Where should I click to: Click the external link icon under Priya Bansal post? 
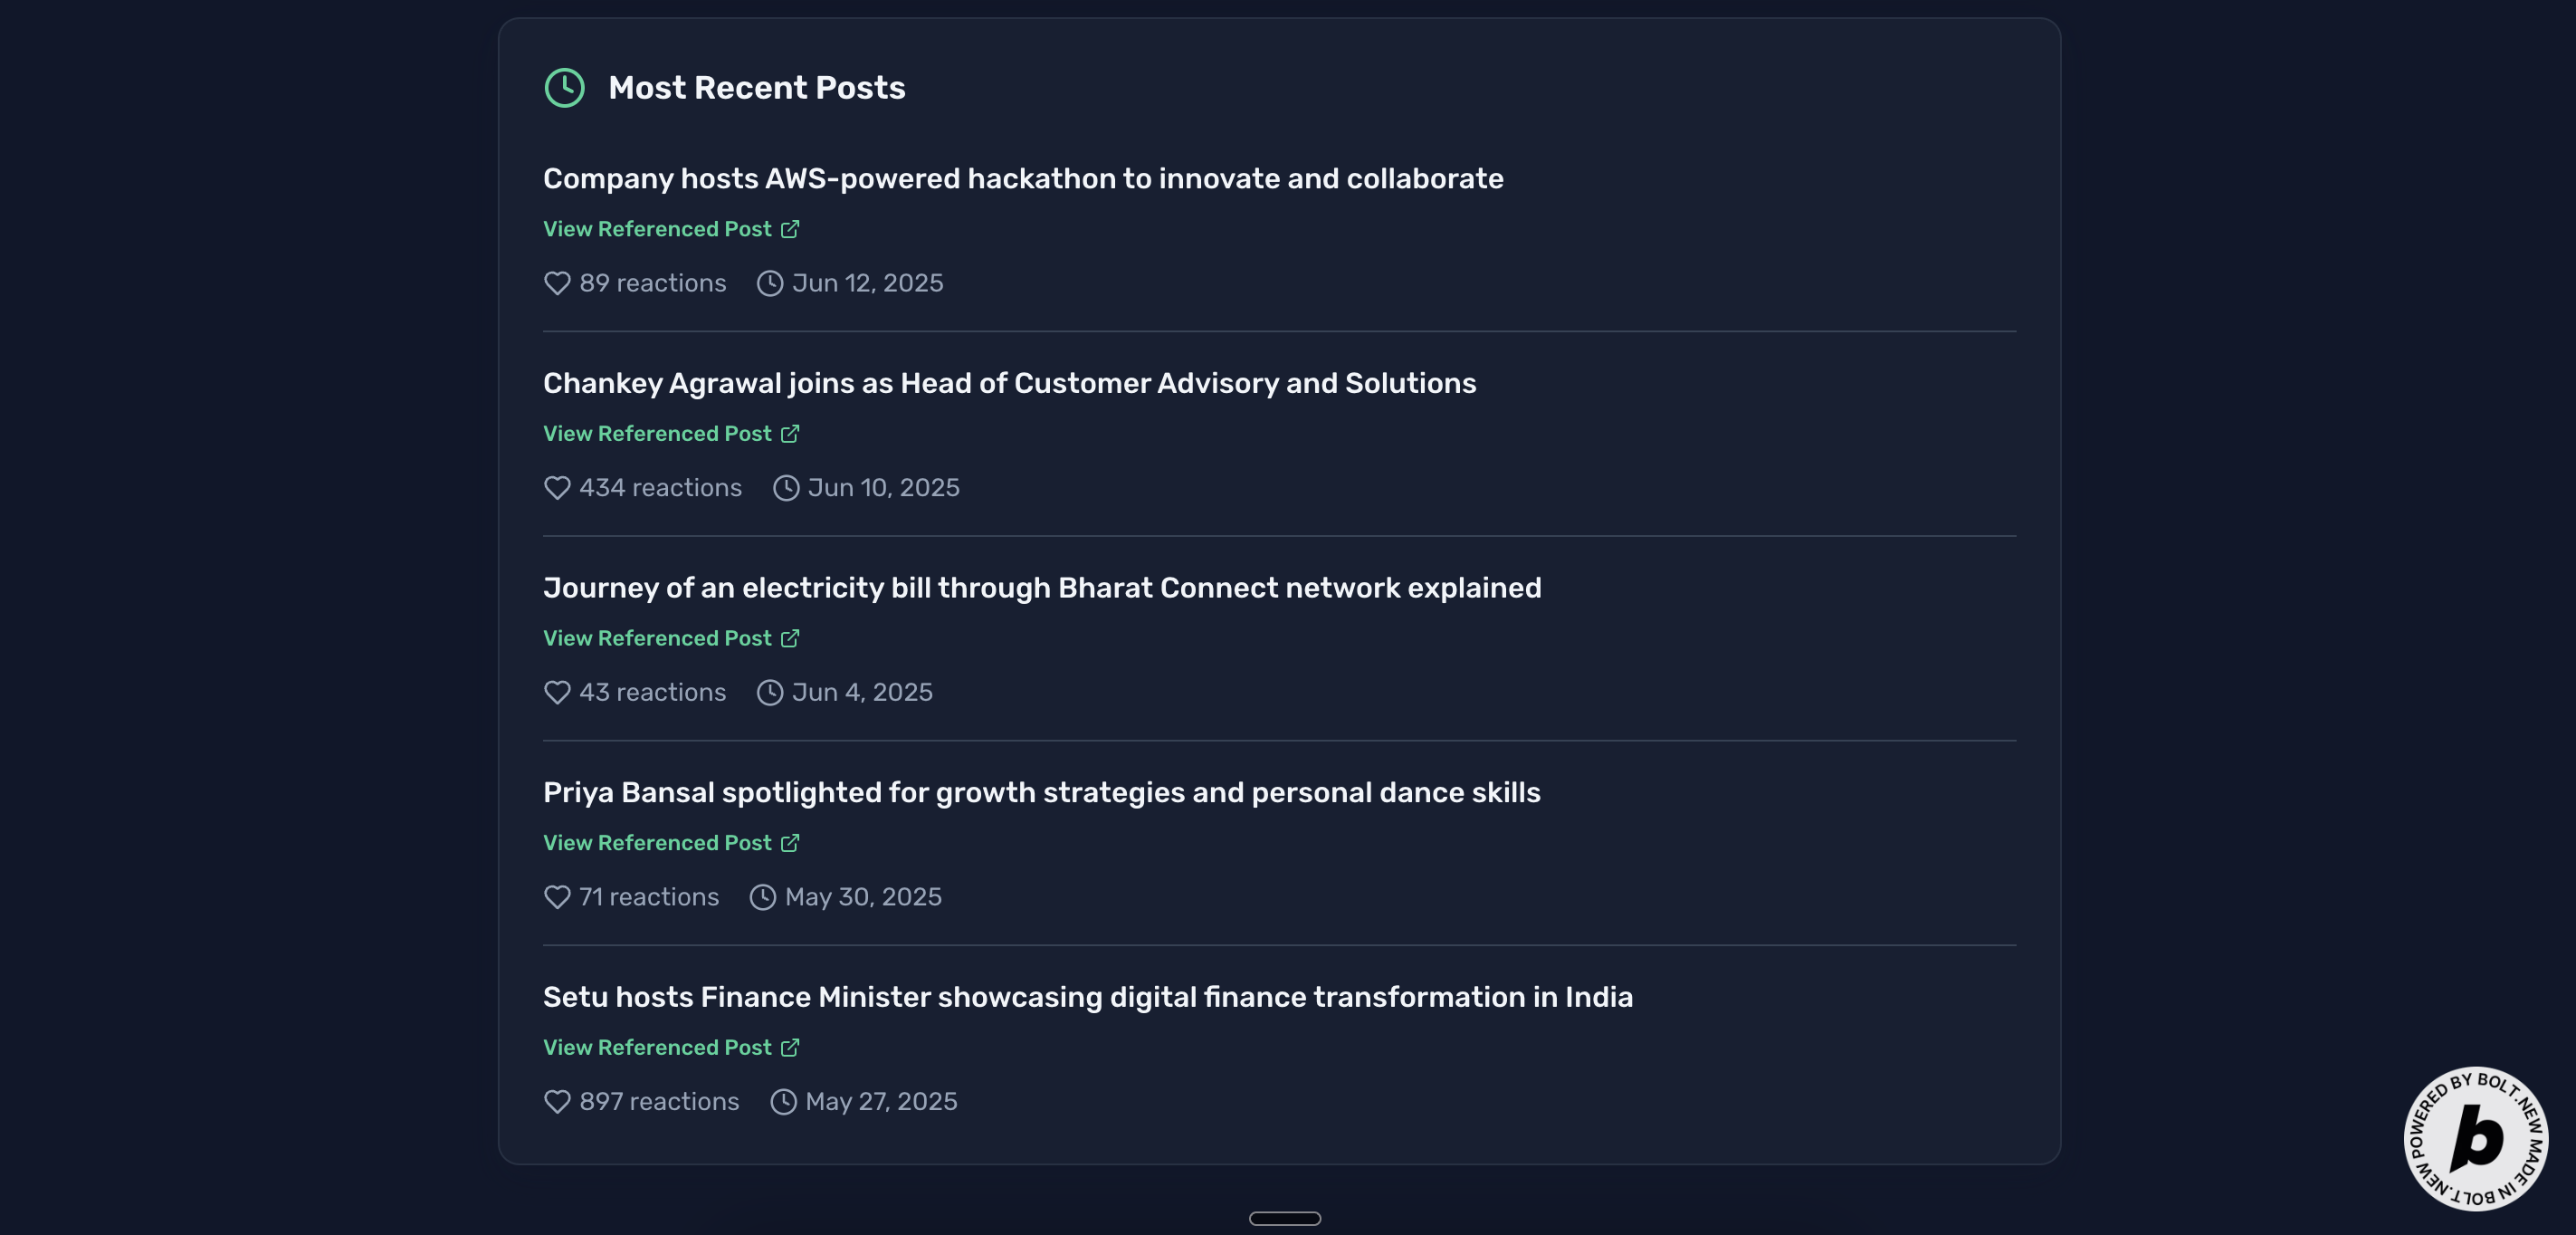pyautogui.click(x=790, y=843)
